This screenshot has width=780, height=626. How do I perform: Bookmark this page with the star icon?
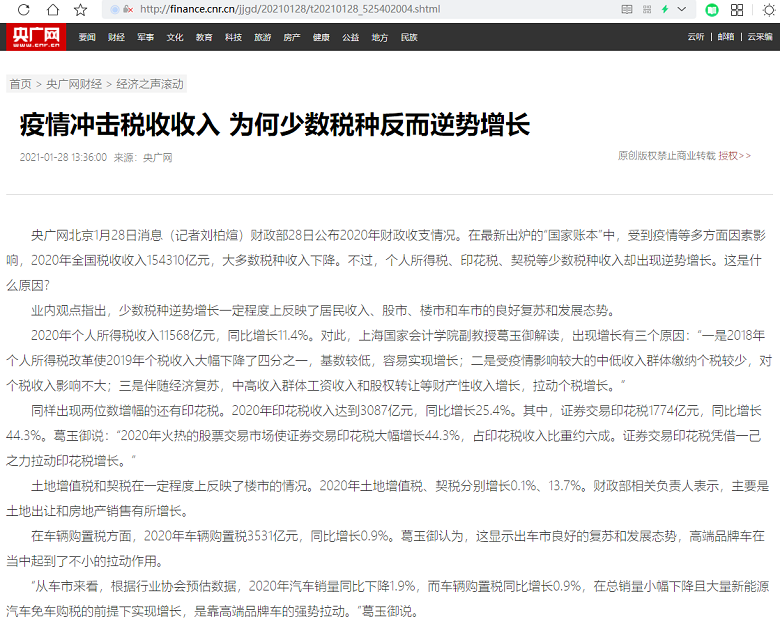click(80, 9)
